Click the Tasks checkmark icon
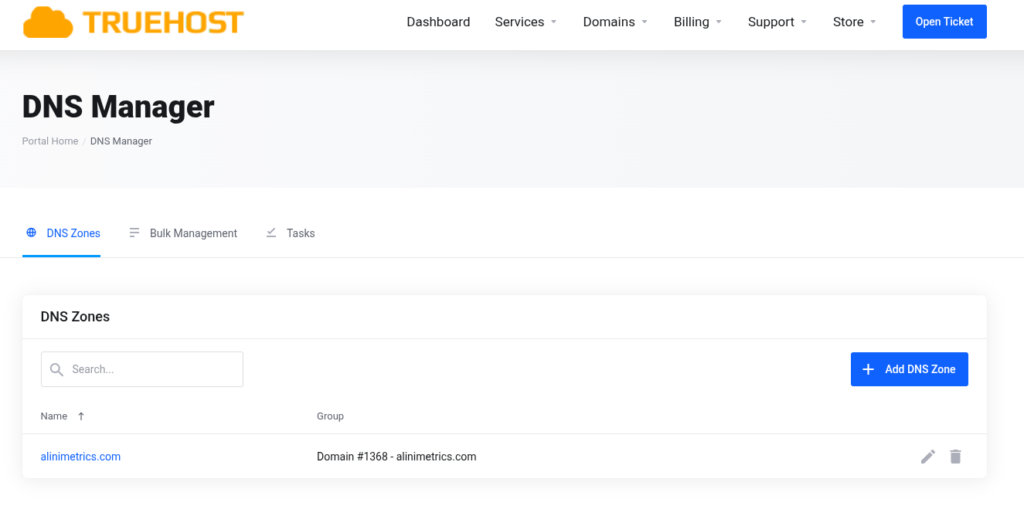The image size is (1024, 506). (x=271, y=233)
